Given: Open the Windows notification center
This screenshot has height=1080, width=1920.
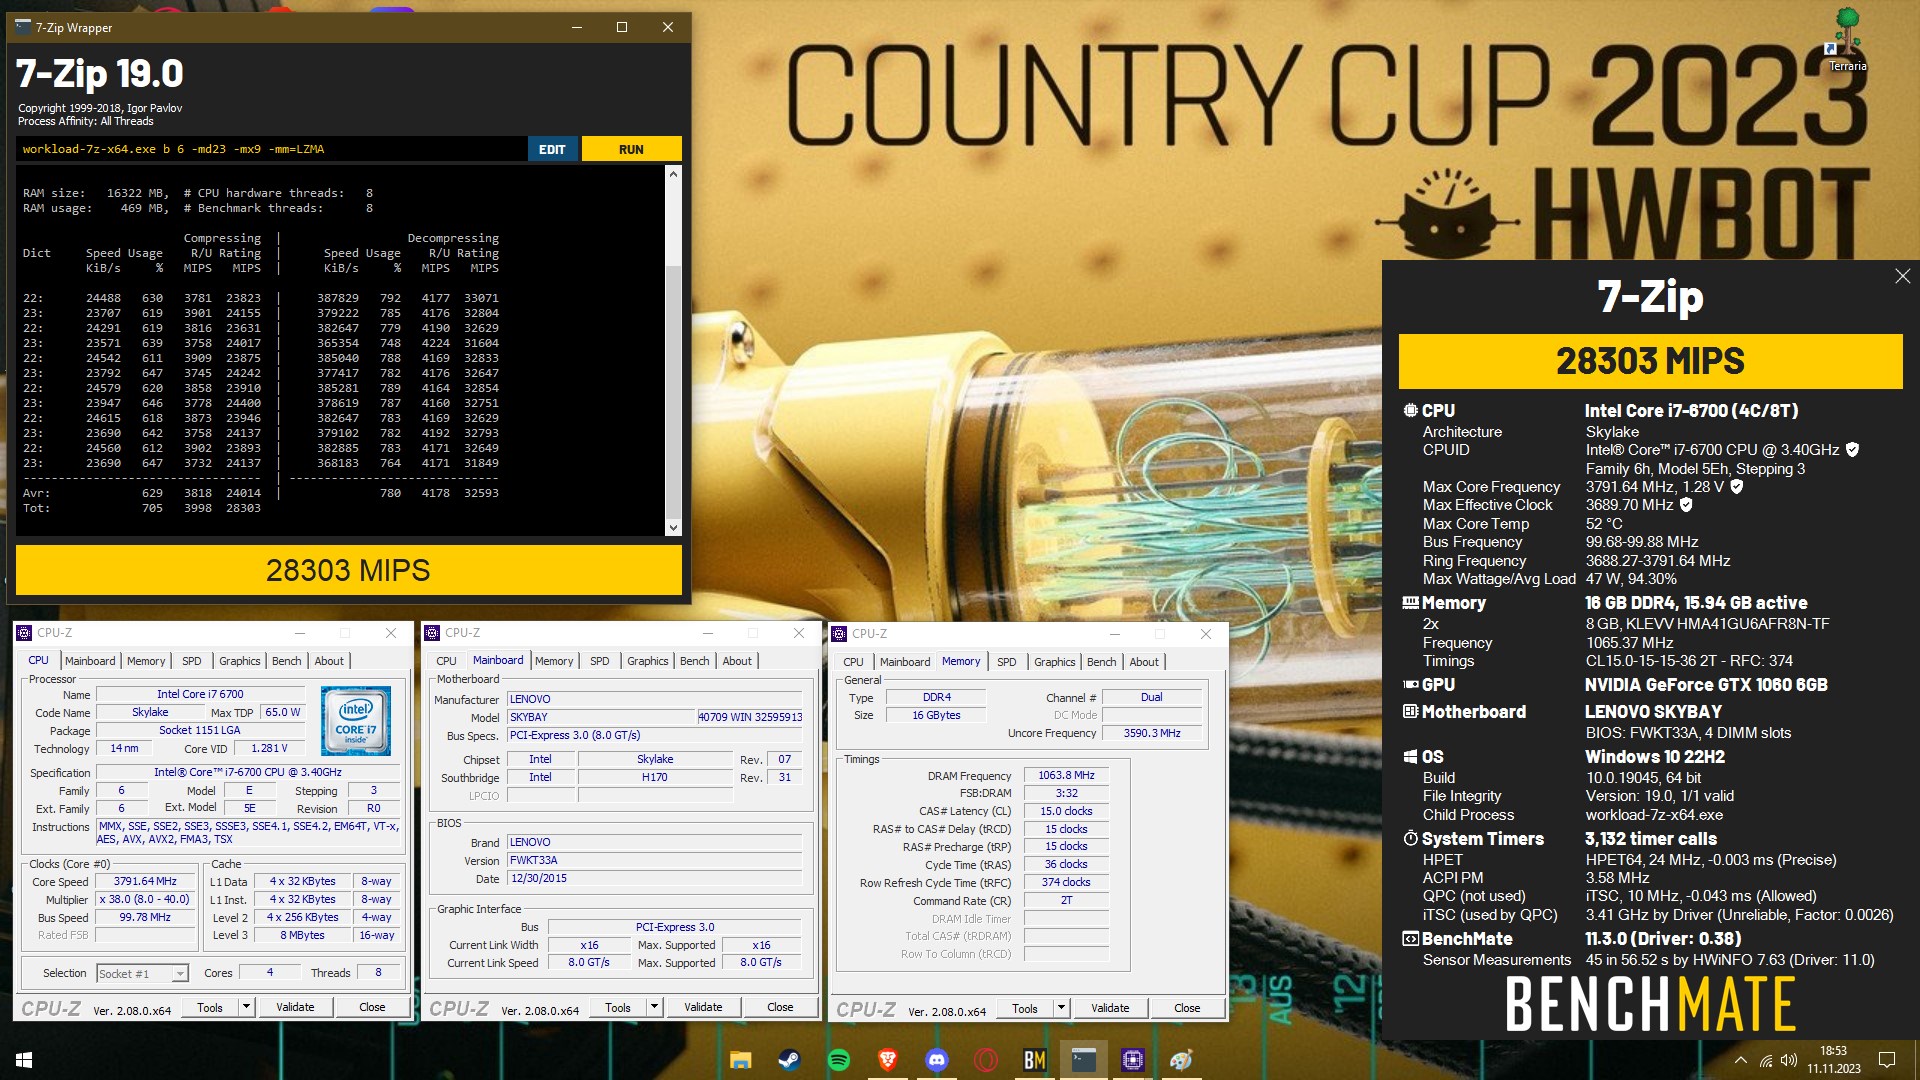Looking at the screenshot, I should pyautogui.click(x=1887, y=1060).
